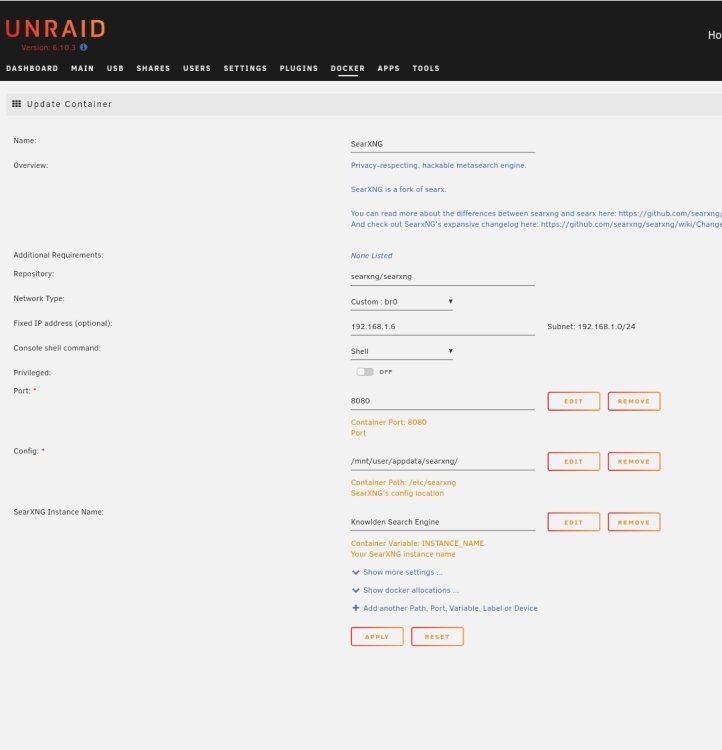722x750 pixels.
Task: Click the Update Container grid icon
Action: tap(16, 104)
